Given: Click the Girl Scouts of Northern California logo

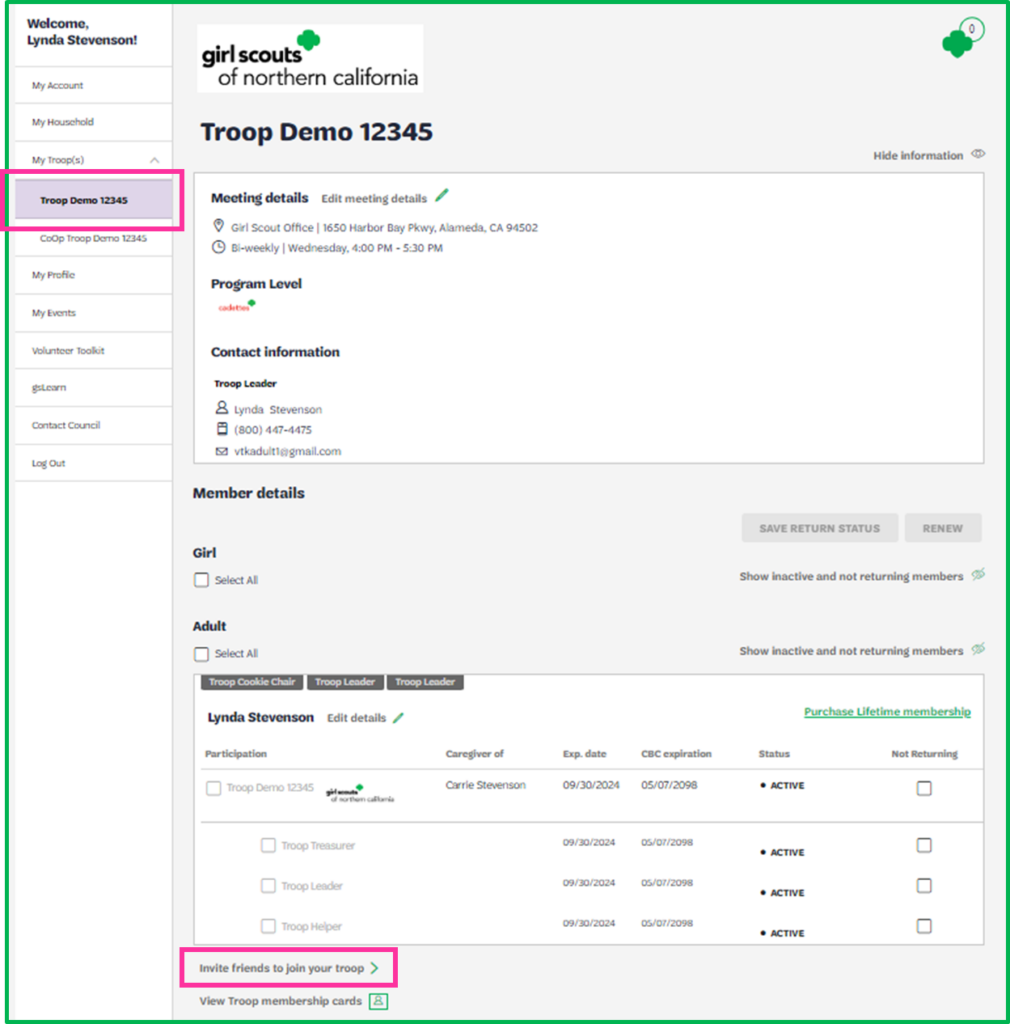Looking at the screenshot, I should coord(310,59).
